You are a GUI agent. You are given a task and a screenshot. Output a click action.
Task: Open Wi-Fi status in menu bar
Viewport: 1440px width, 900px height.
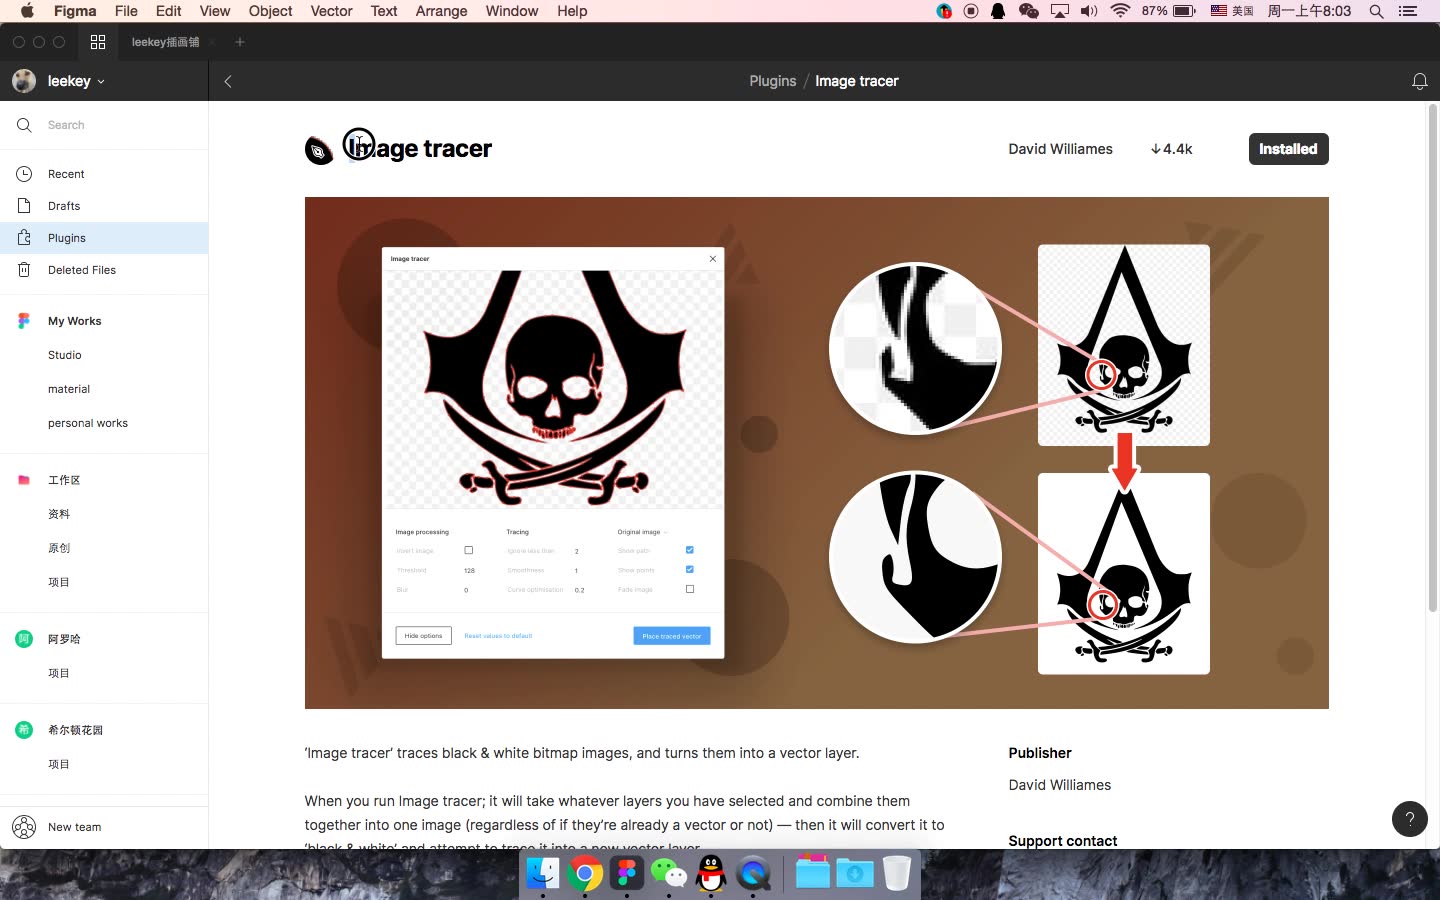pyautogui.click(x=1120, y=11)
